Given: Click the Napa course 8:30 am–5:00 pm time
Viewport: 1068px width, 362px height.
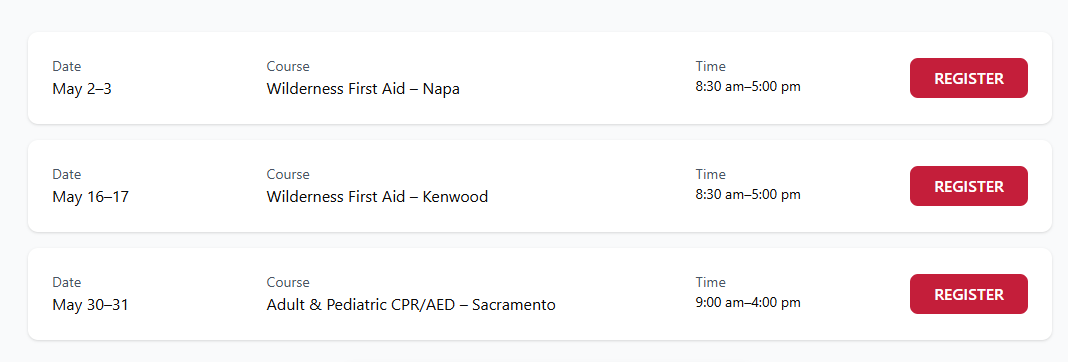Looking at the screenshot, I should [x=748, y=87].
